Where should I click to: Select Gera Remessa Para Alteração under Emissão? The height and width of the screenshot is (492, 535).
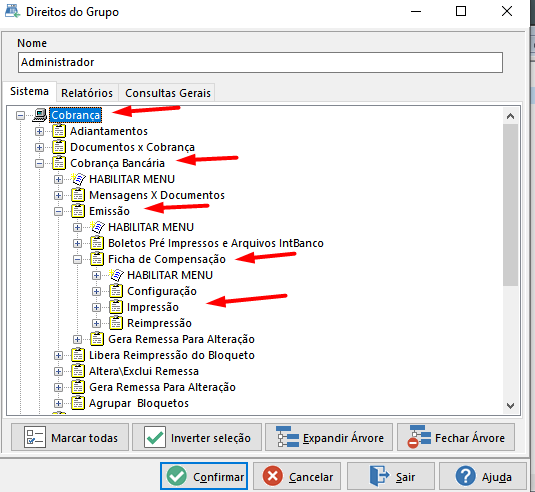point(181,339)
